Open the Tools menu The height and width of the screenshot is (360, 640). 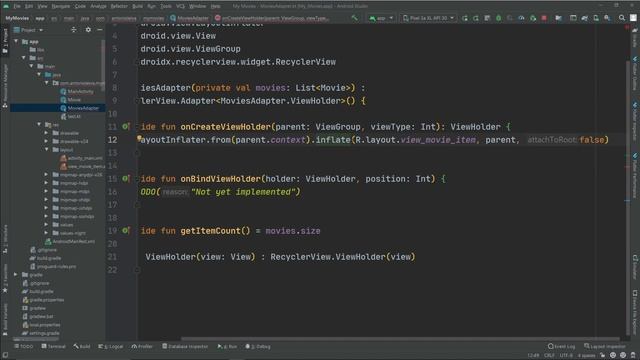166,6
